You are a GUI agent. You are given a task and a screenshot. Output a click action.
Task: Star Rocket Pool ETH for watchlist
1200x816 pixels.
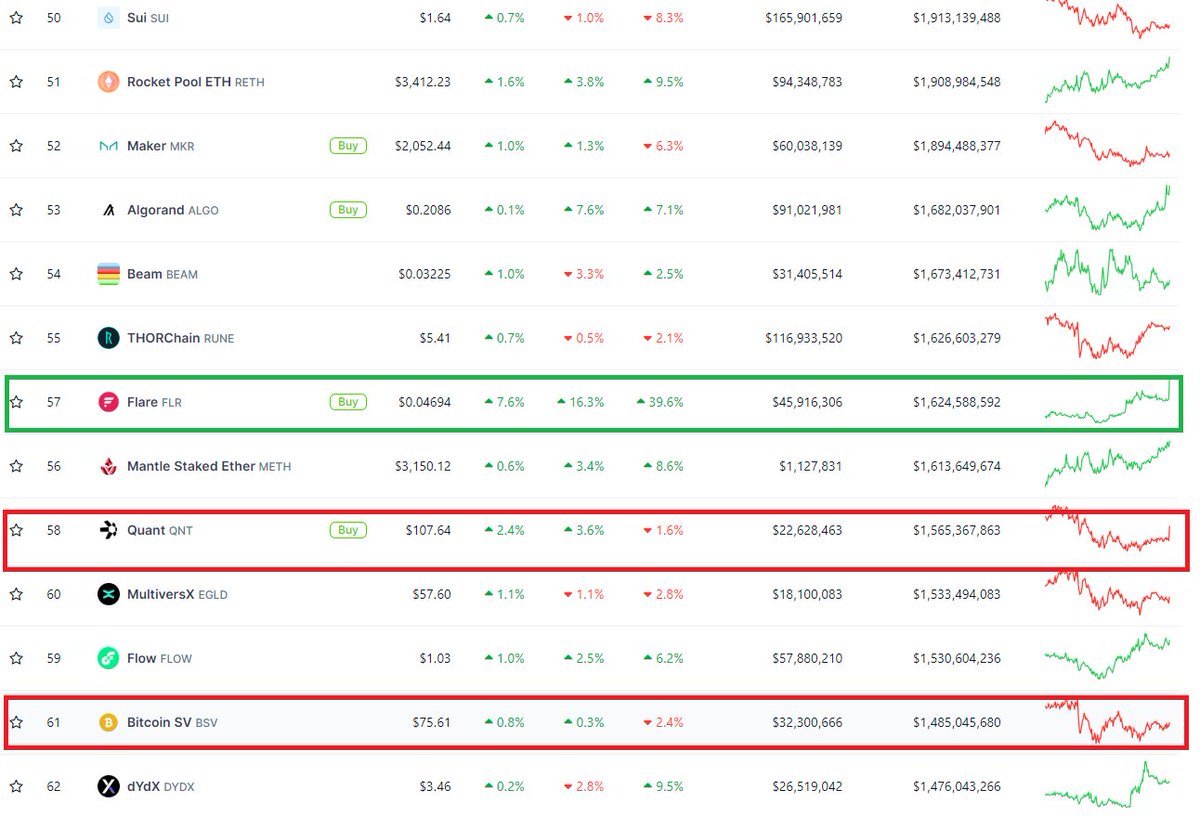(x=16, y=82)
